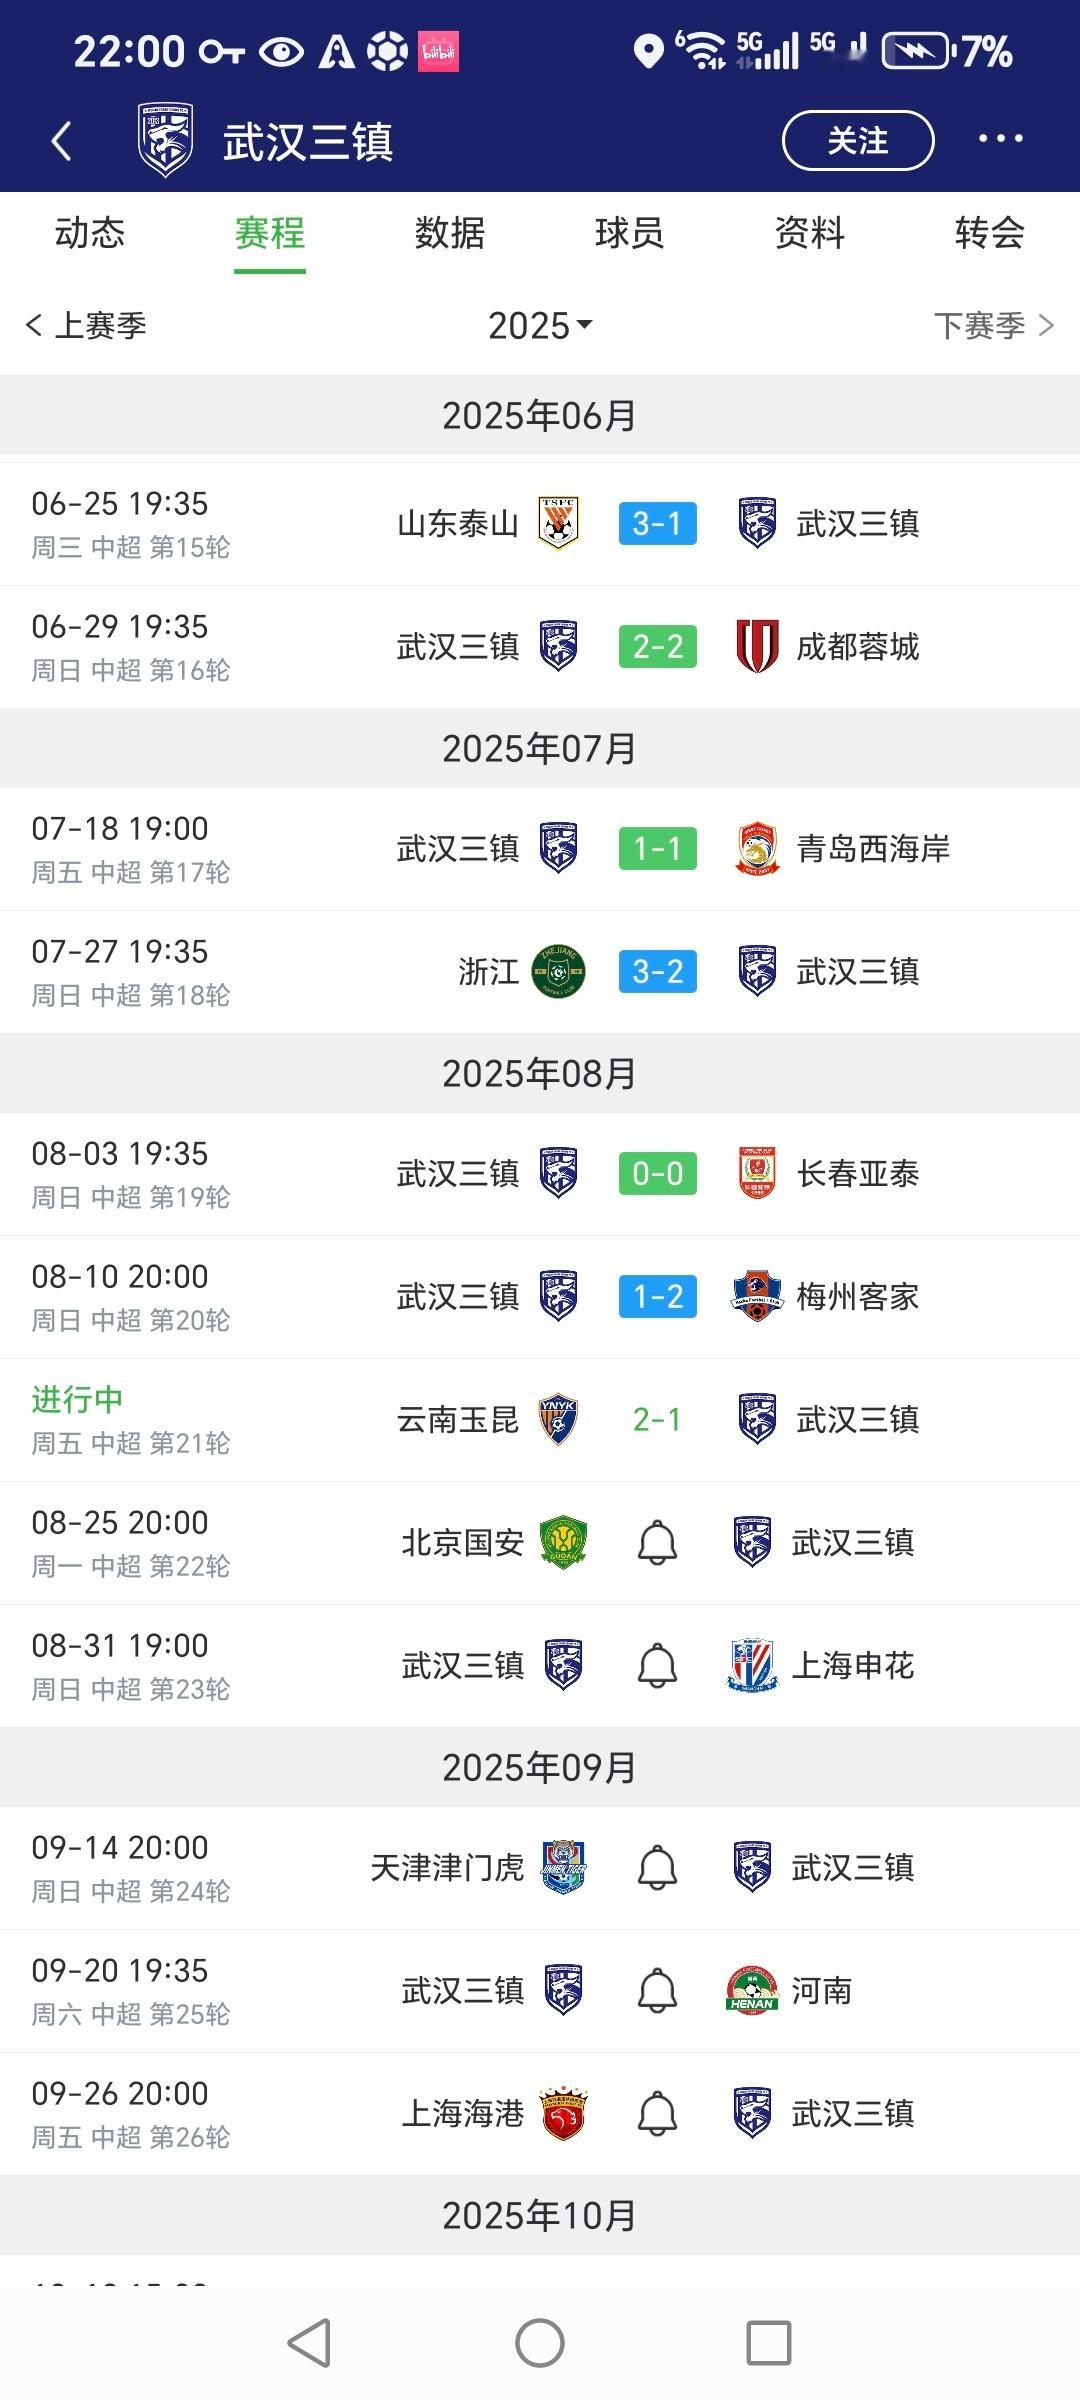Open the 2025 season dropdown

click(x=540, y=325)
